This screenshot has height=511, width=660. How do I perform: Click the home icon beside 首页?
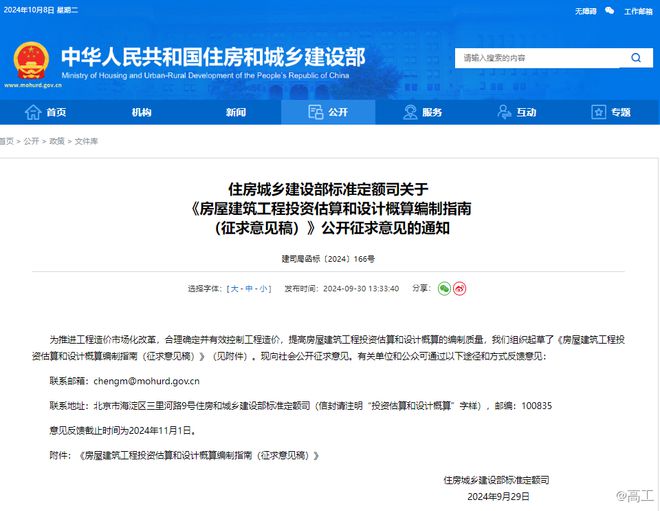pyautogui.click(x=33, y=112)
